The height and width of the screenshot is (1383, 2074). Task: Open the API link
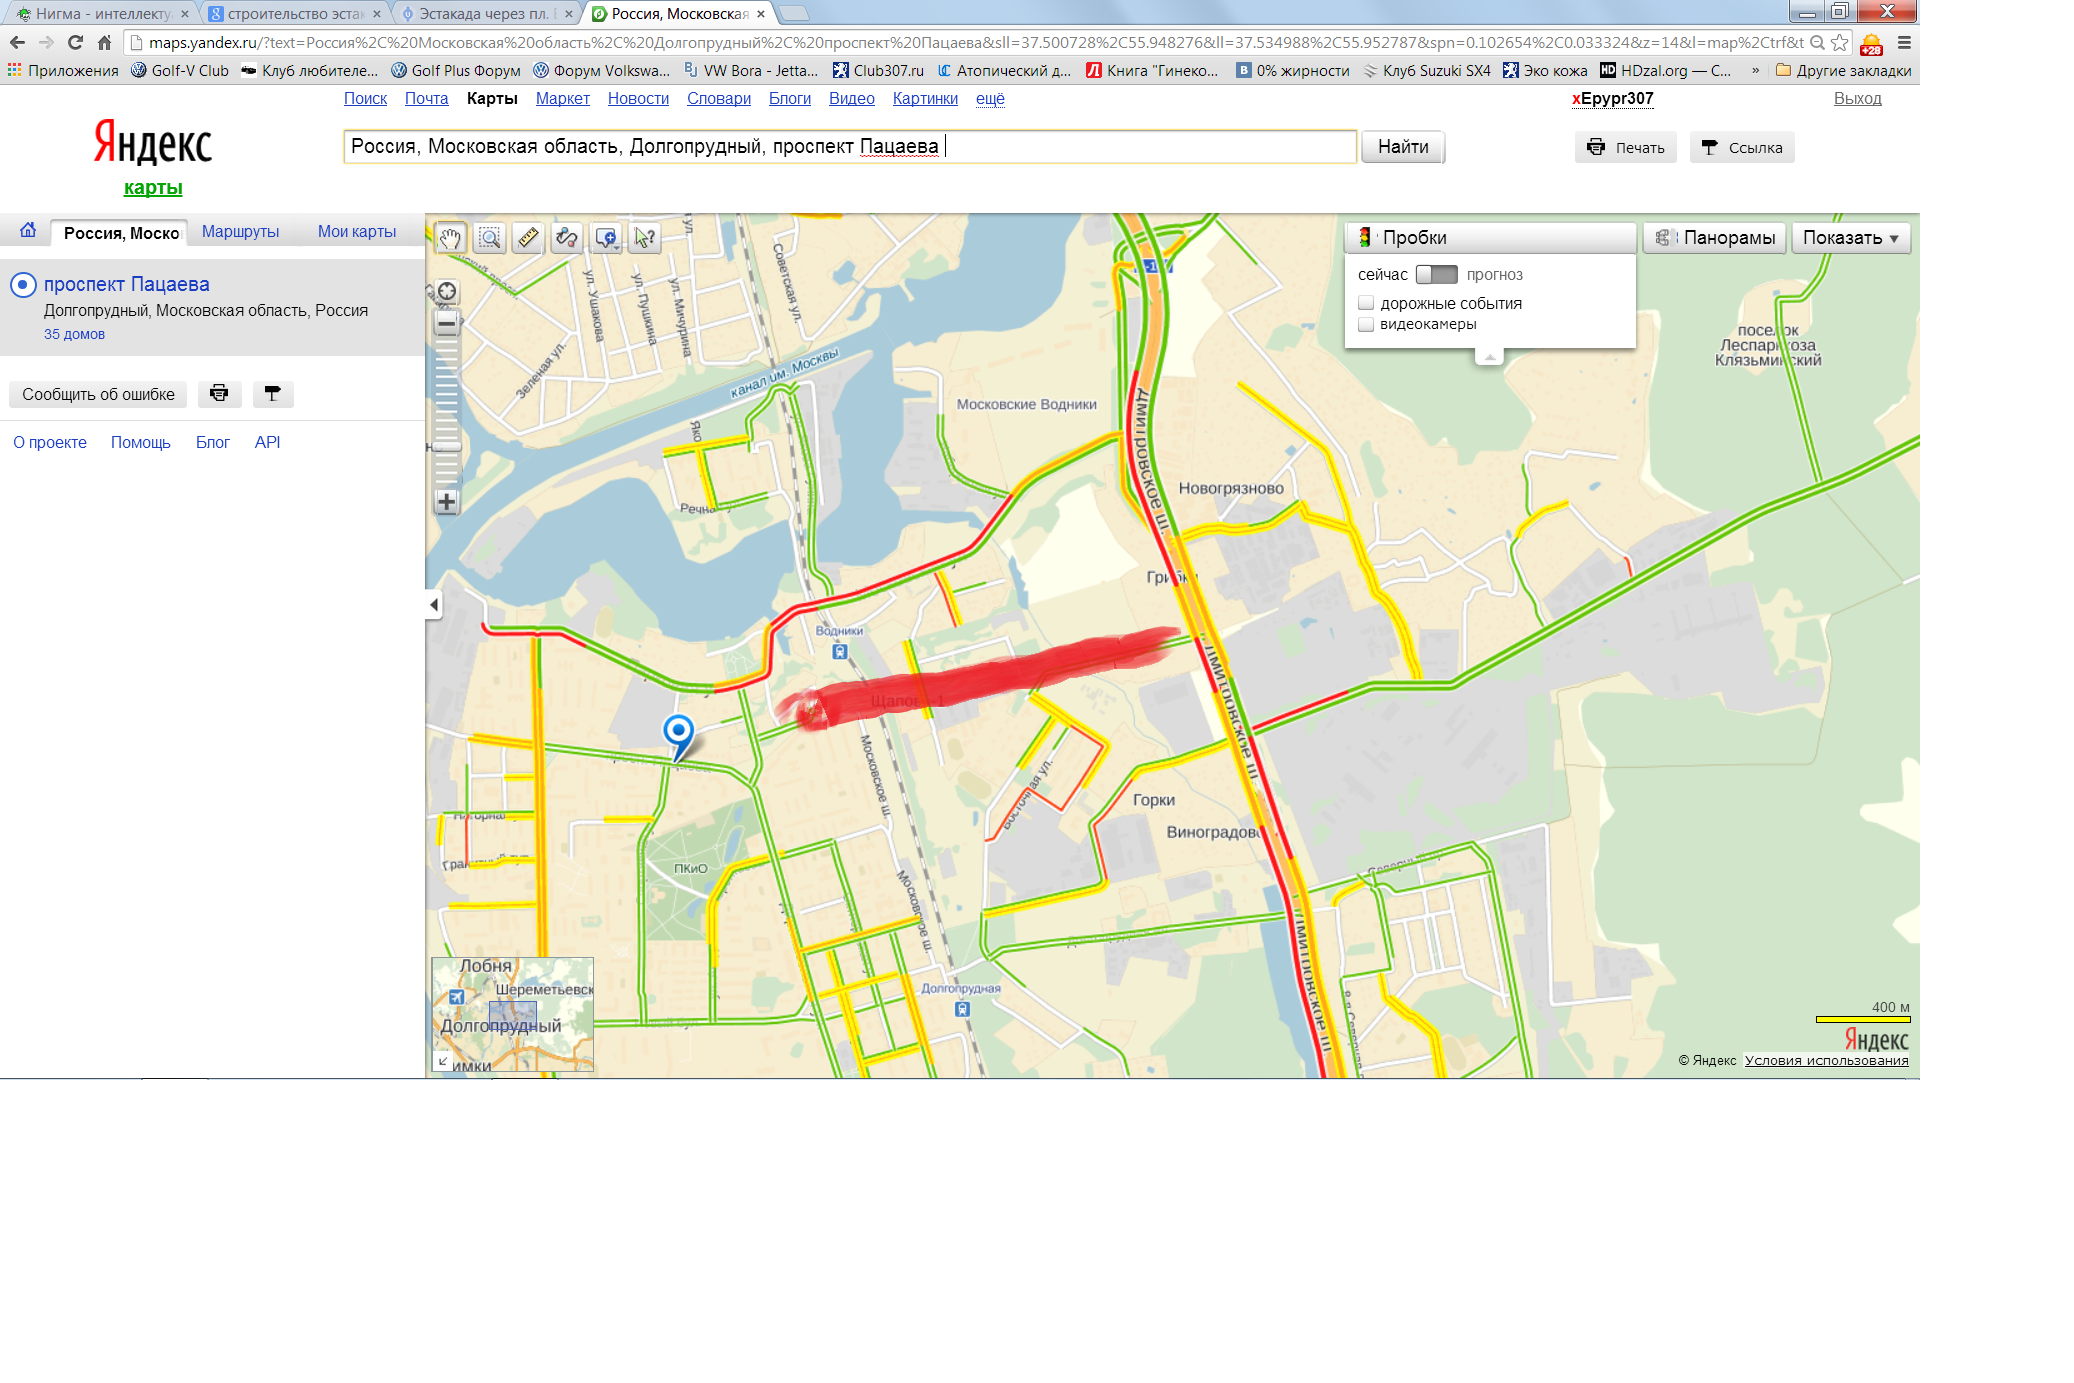click(x=267, y=443)
